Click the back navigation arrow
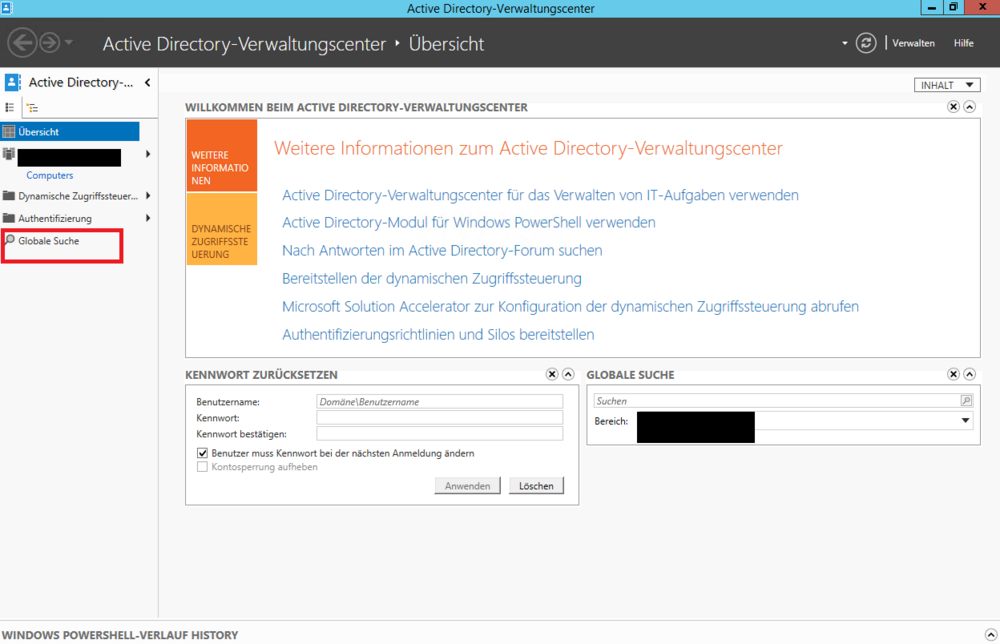 (x=22, y=43)
